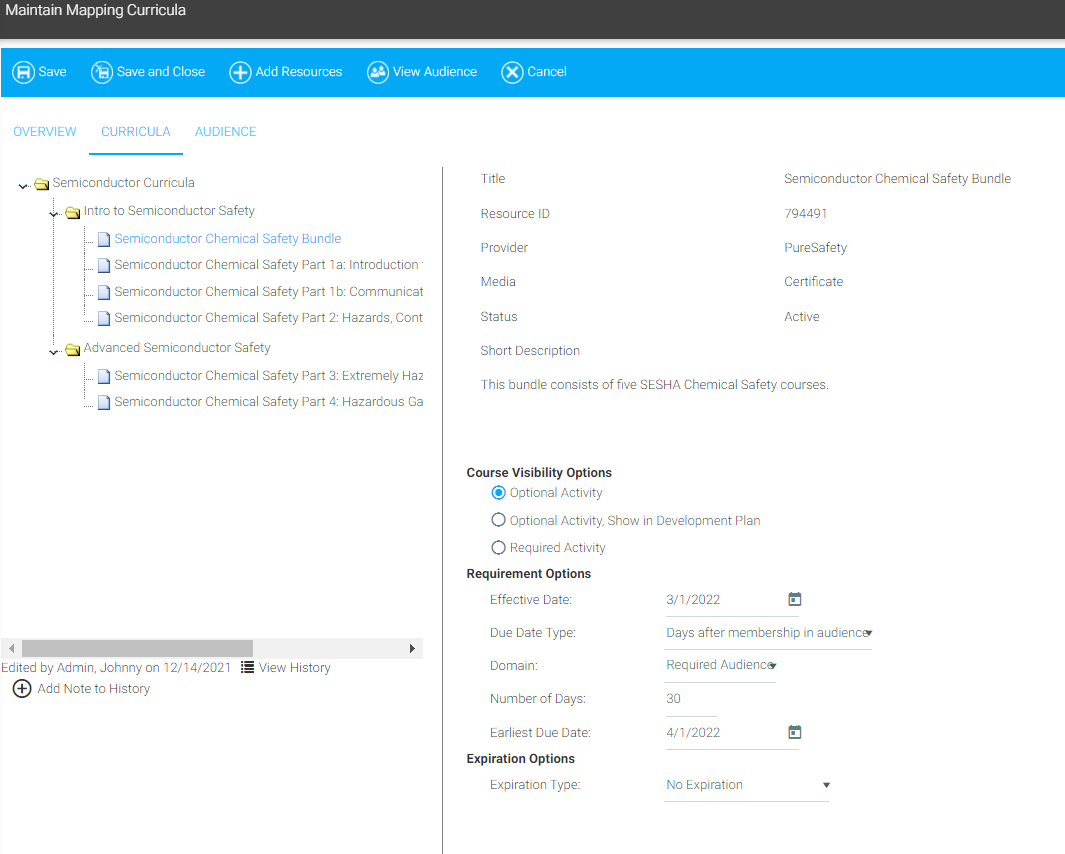Click the Provider value PureSafety
The width and height of the screenshot is (1065, 854).
click(x=815, y=247)
